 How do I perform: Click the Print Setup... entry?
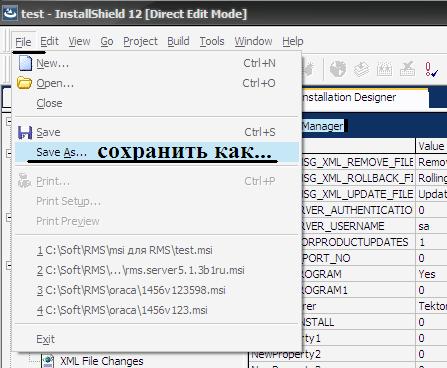(157, 201)
